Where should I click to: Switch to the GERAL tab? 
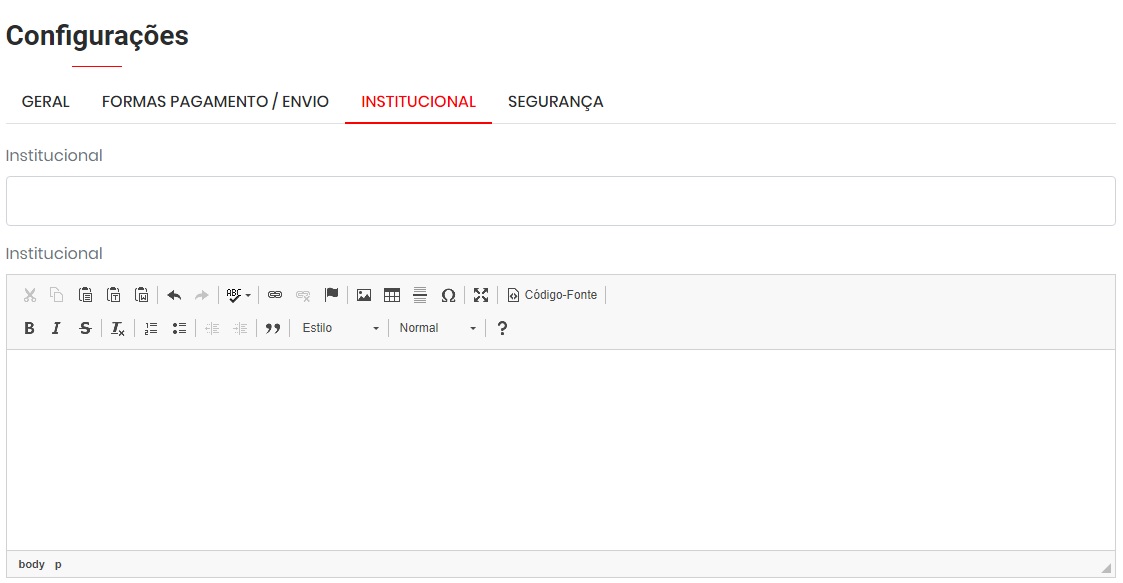(46, 102)
